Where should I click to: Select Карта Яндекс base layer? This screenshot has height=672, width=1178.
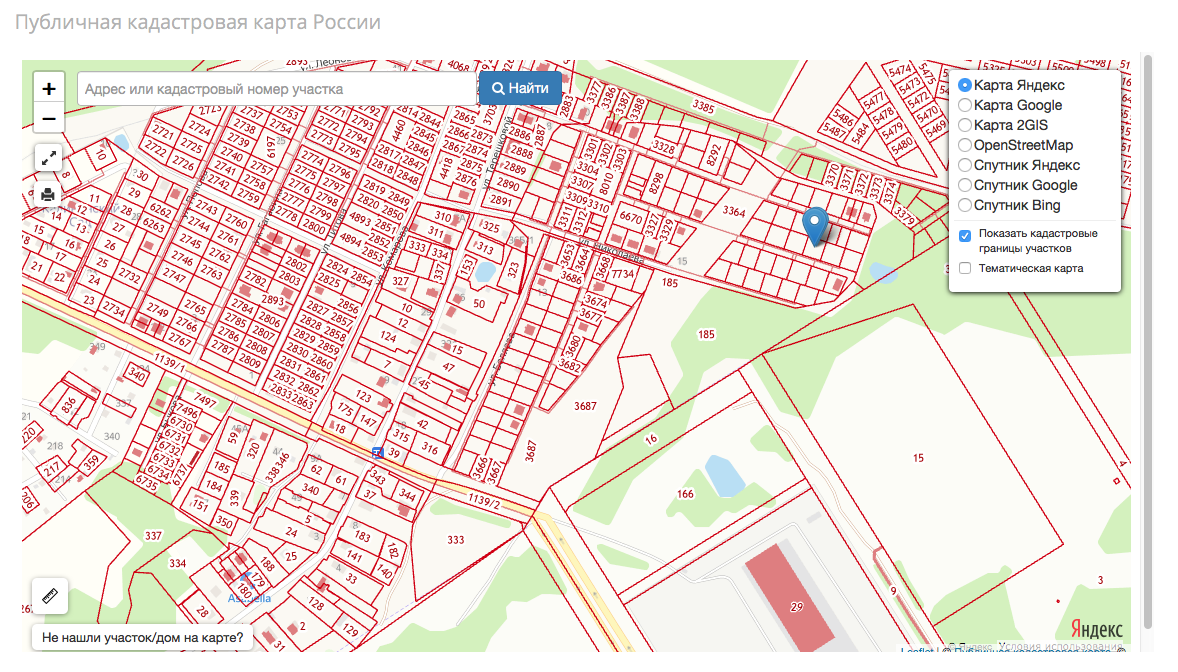click(x=965, y=85)
